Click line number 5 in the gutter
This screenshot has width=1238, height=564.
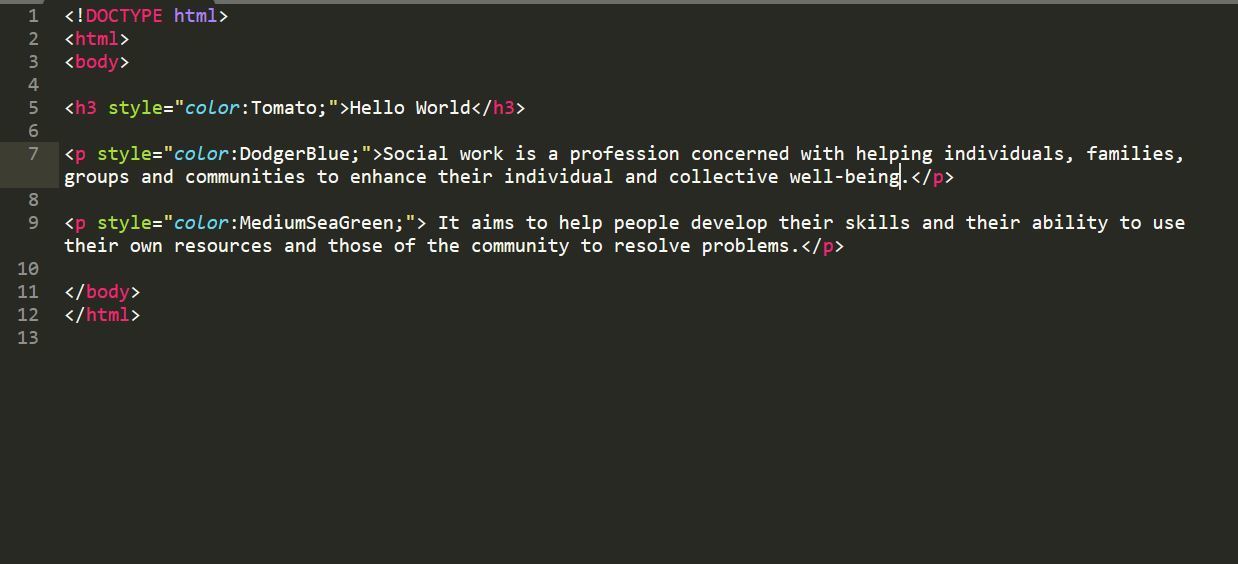[34, 108]
